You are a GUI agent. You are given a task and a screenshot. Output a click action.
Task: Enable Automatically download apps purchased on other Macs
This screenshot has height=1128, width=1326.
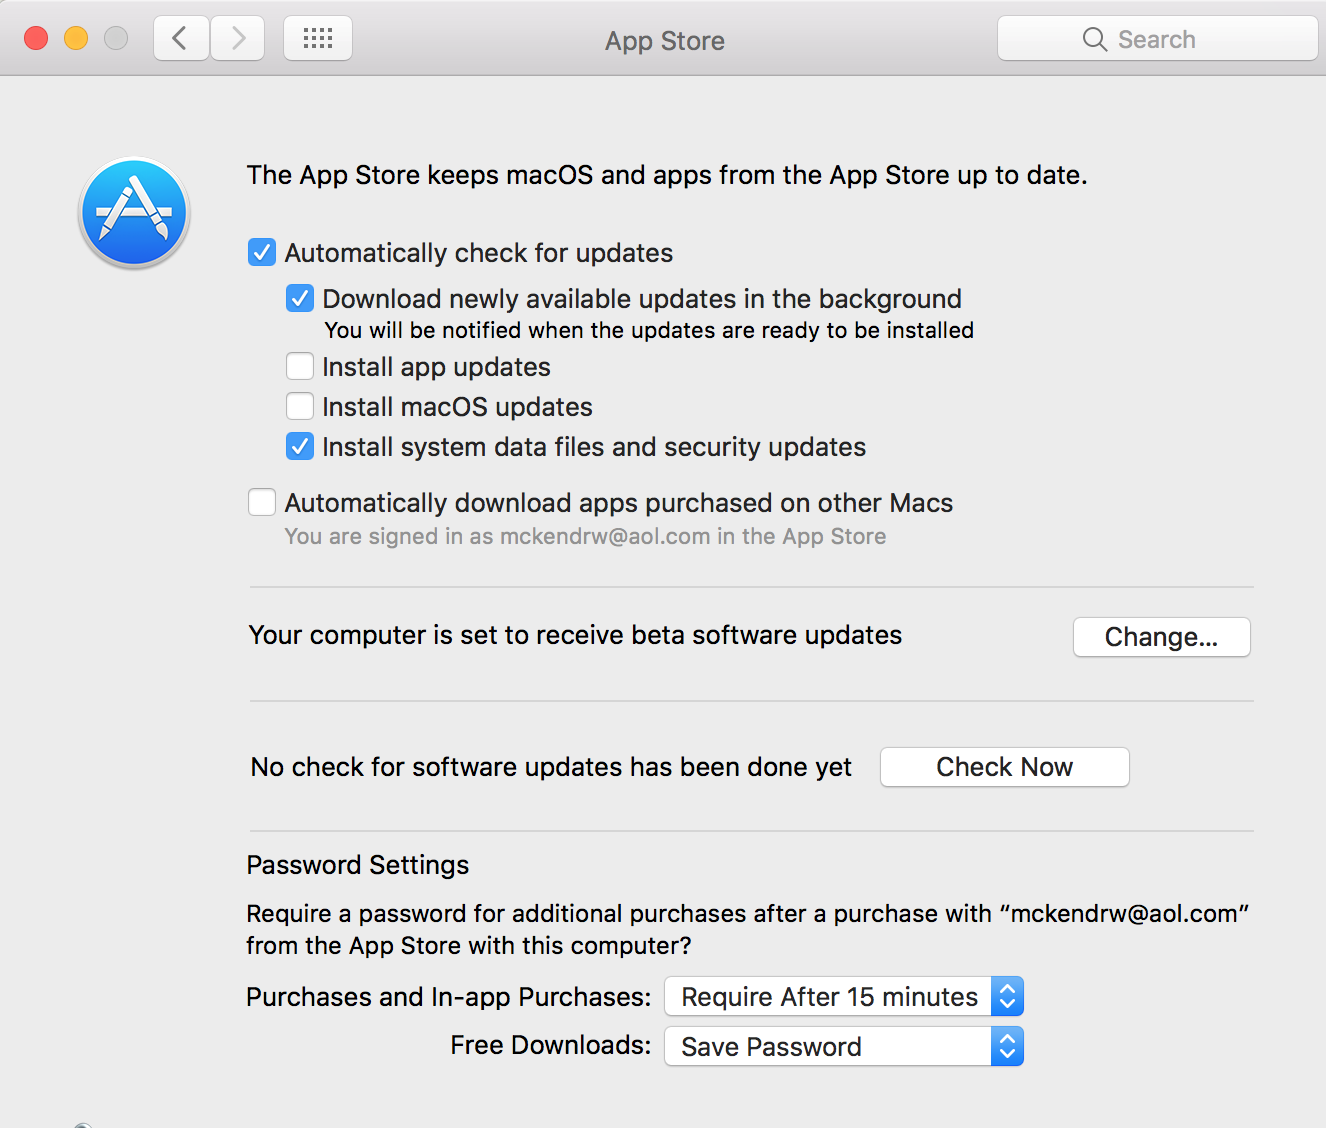click(x=262, y=502)
